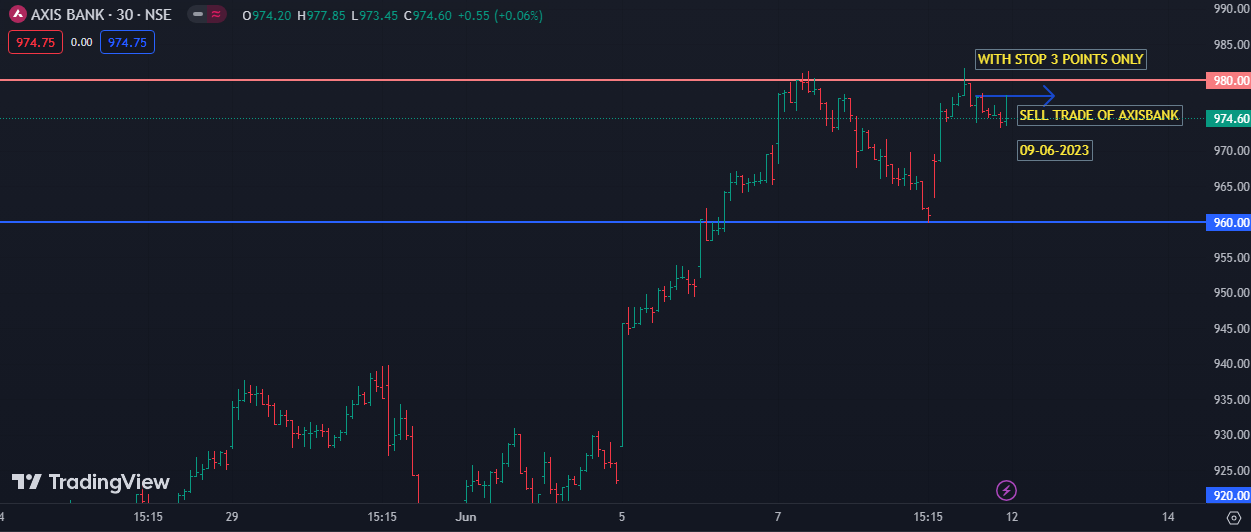Click the "Jun" label on time axis
Screen dimensions: 1251x532
[x=466, y=517]
